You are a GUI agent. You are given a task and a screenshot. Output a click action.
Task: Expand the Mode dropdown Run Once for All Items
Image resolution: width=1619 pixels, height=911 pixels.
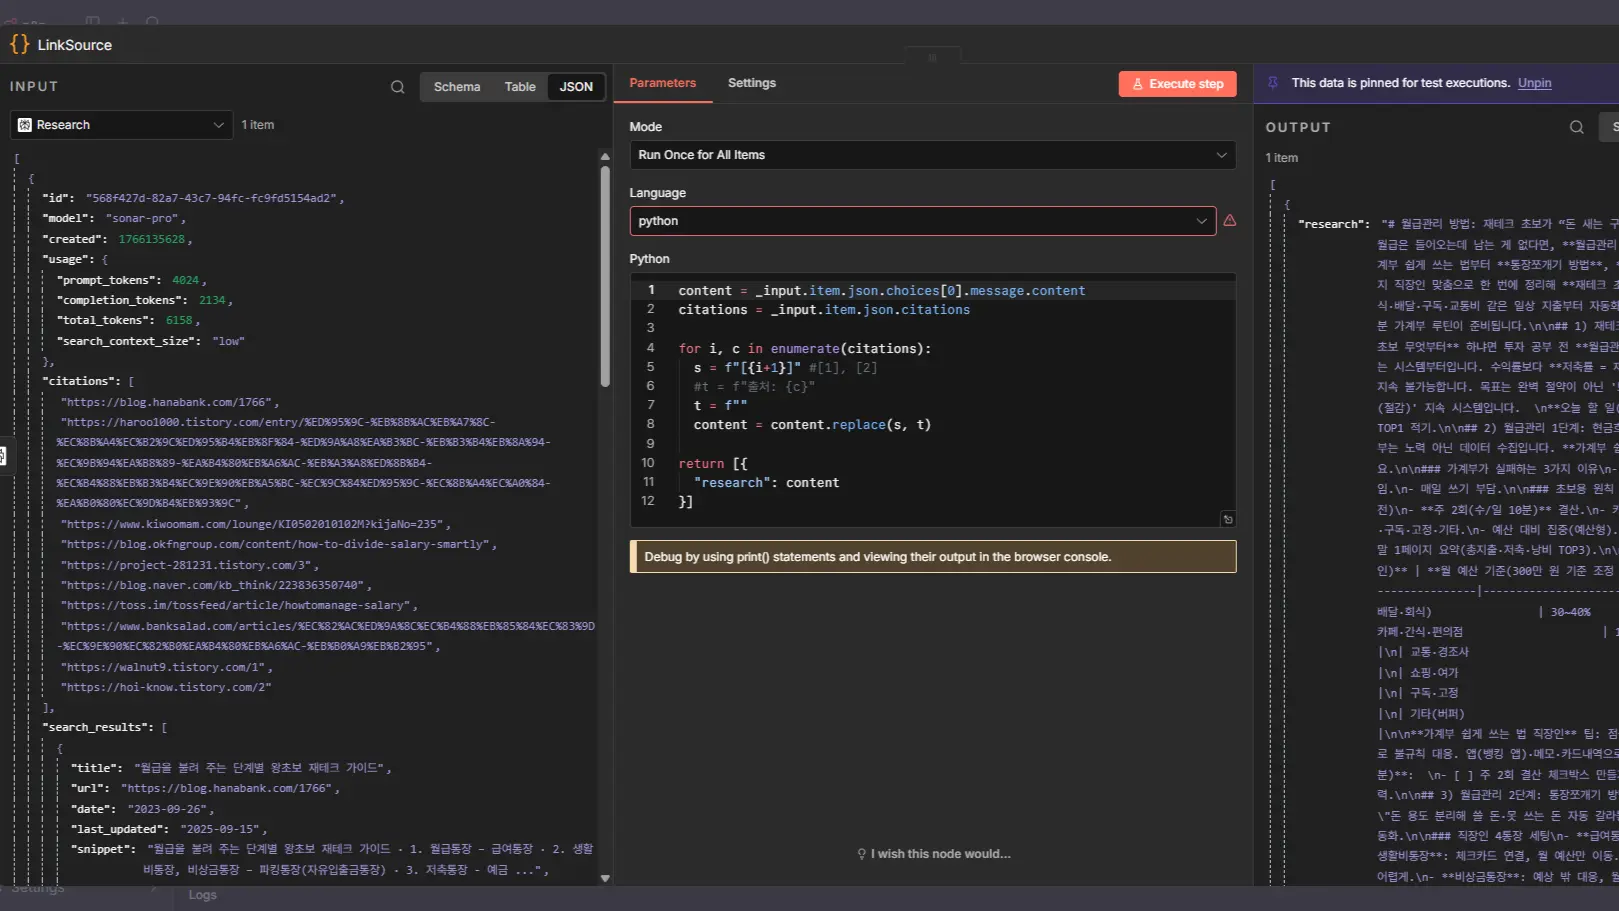[x=932, y=155]
